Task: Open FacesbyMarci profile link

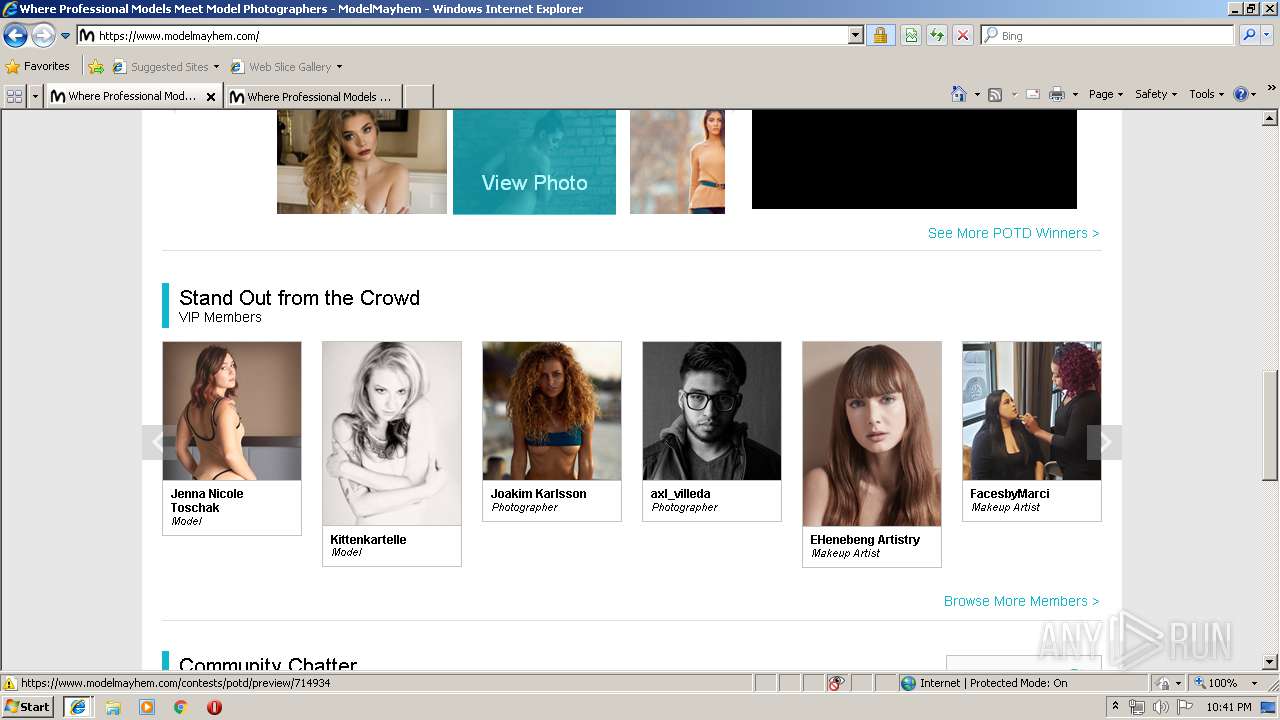Action: (x=1009, y=493)
